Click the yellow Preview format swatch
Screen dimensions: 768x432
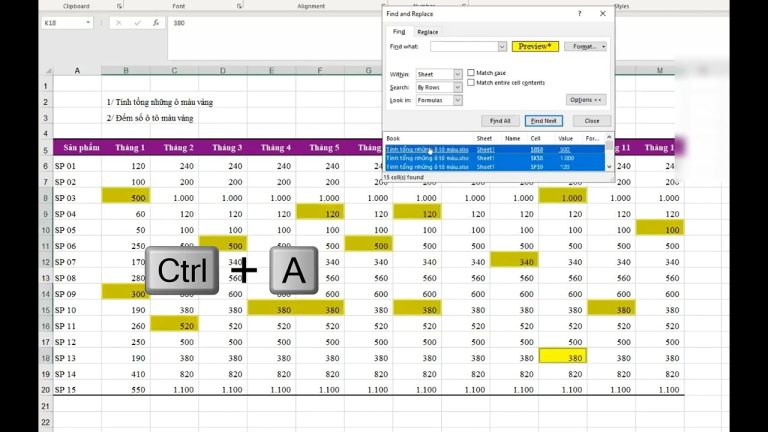[x=535, y=47]
